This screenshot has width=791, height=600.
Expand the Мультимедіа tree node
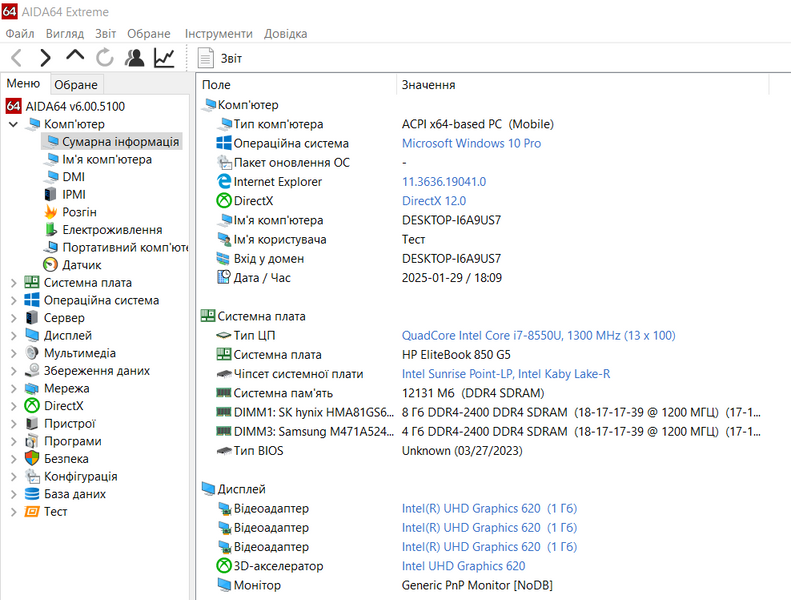pyautogui.click(x=14, y=353)
